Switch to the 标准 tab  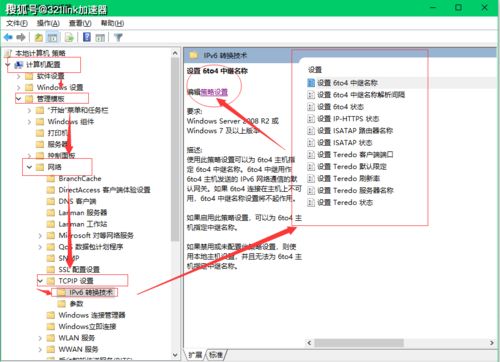click(216, 355)
